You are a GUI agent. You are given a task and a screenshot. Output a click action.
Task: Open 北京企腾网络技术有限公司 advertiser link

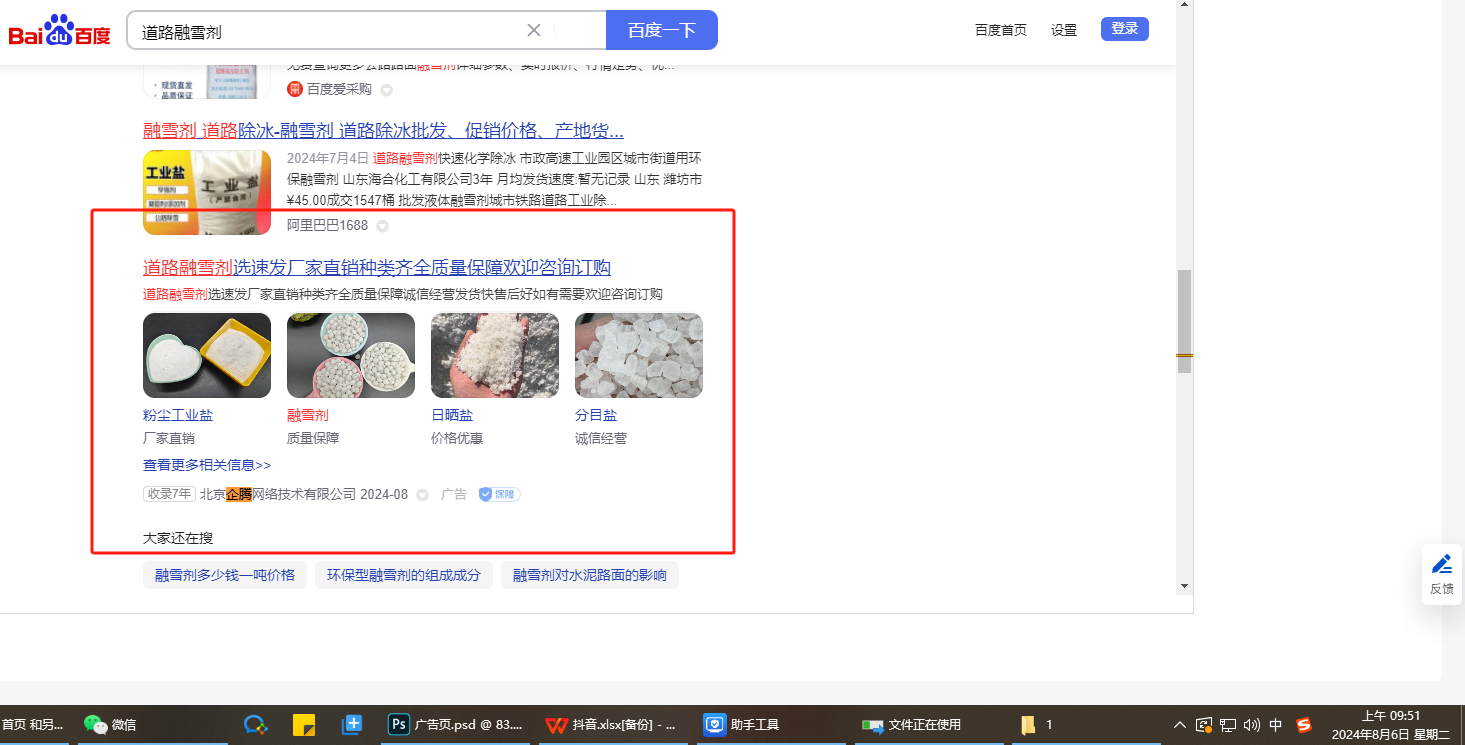(278, 494)
